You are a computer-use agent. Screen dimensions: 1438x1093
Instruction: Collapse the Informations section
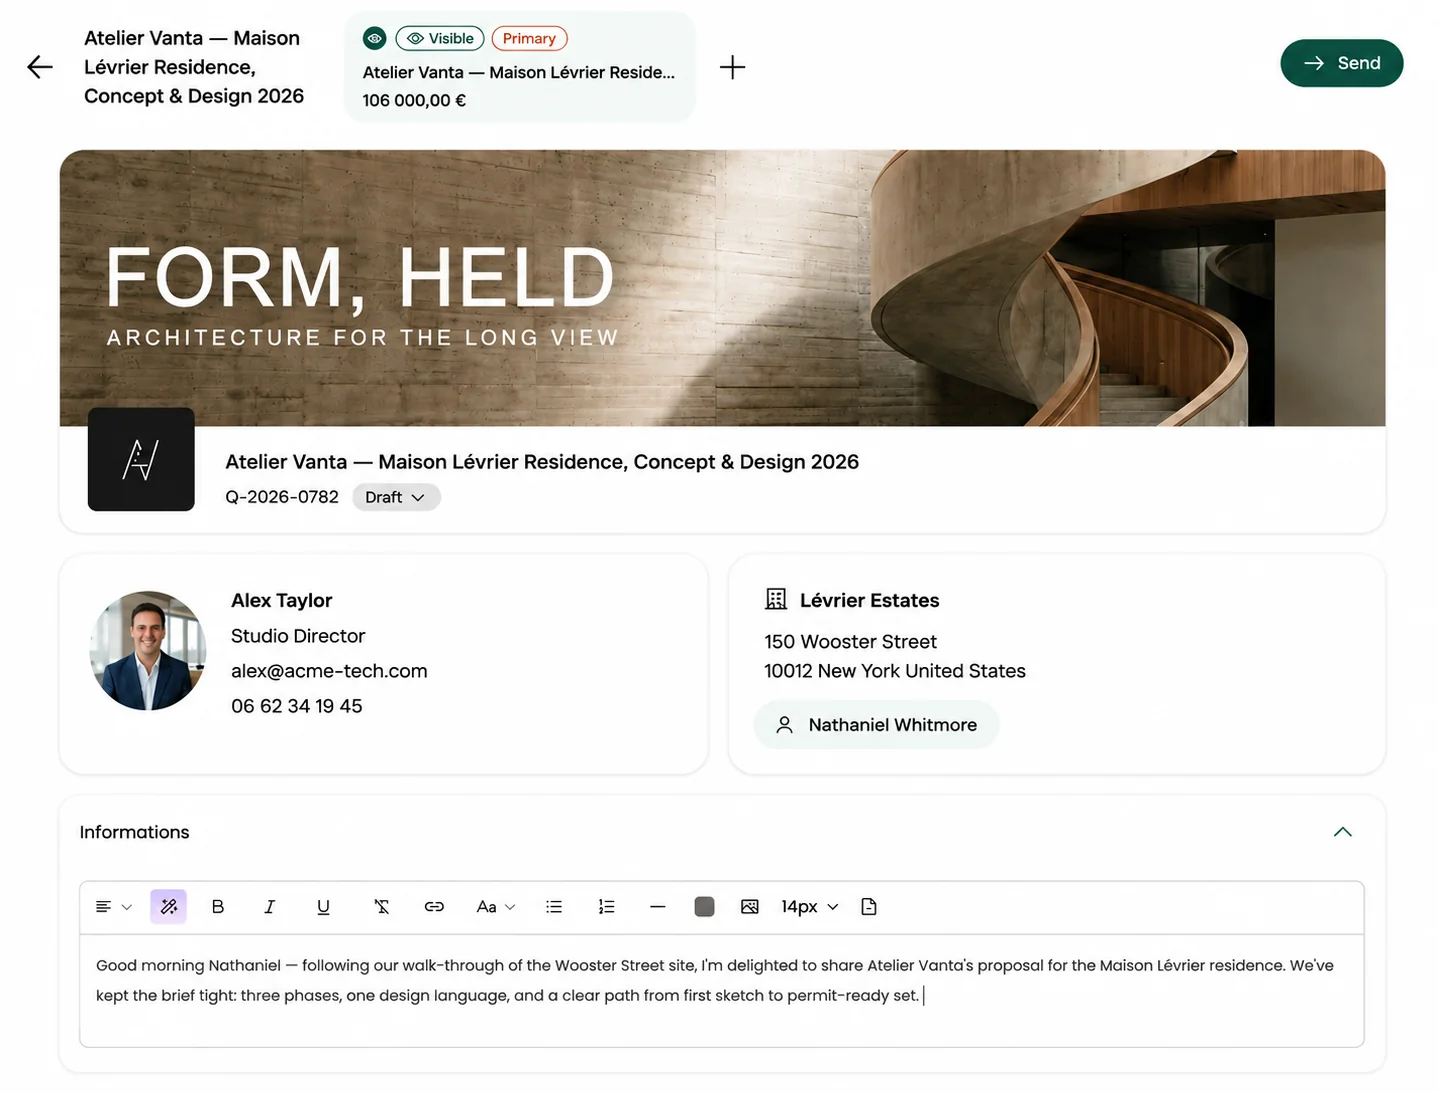(1342, 832)
